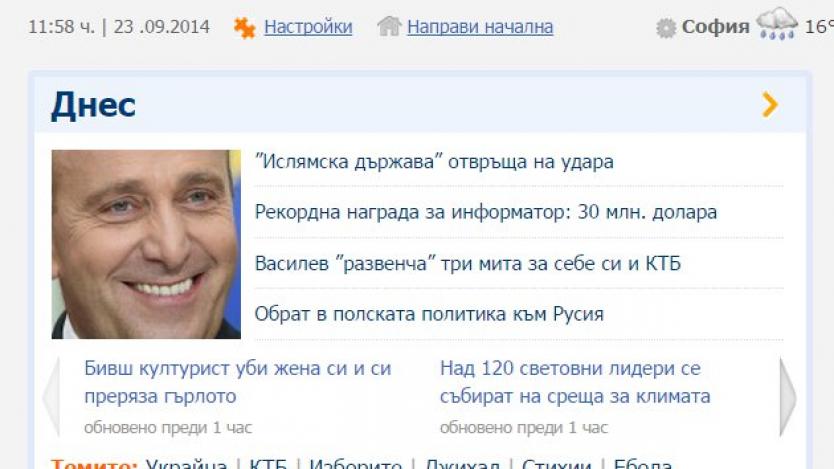Show previous news with left carousel arrow
Screen dimensions: 834x469
(52, 397)
